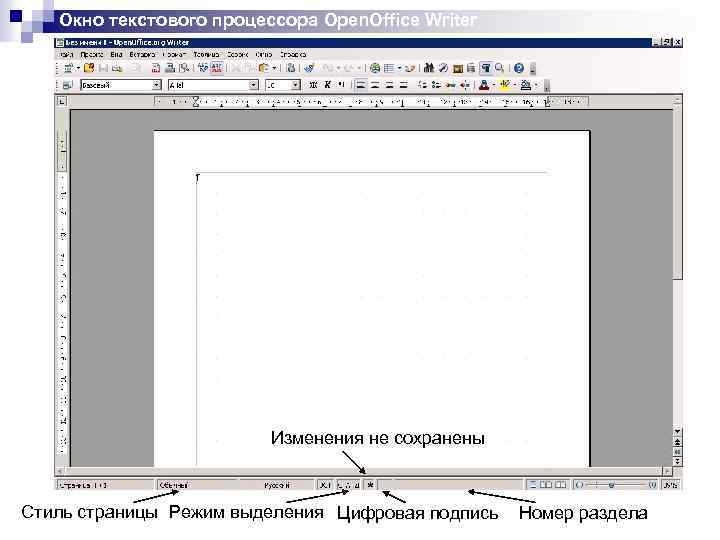Image resolution: width=720 pixels, height=540 pixels.
Task: Turn on Numbering list
Action: pyautogui.click(x=422, y=85)
